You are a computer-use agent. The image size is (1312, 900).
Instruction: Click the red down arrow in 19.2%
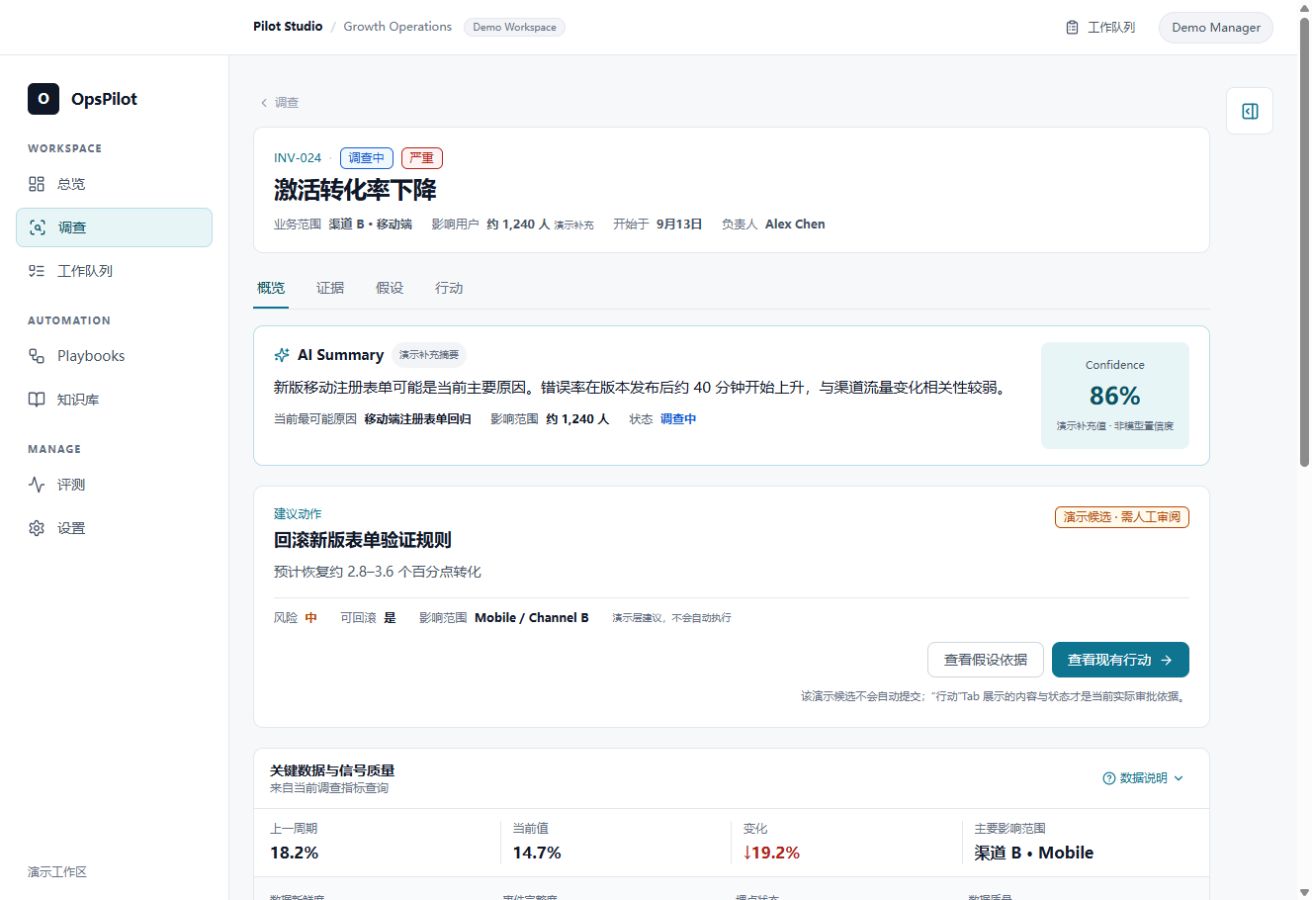[747, 853]
